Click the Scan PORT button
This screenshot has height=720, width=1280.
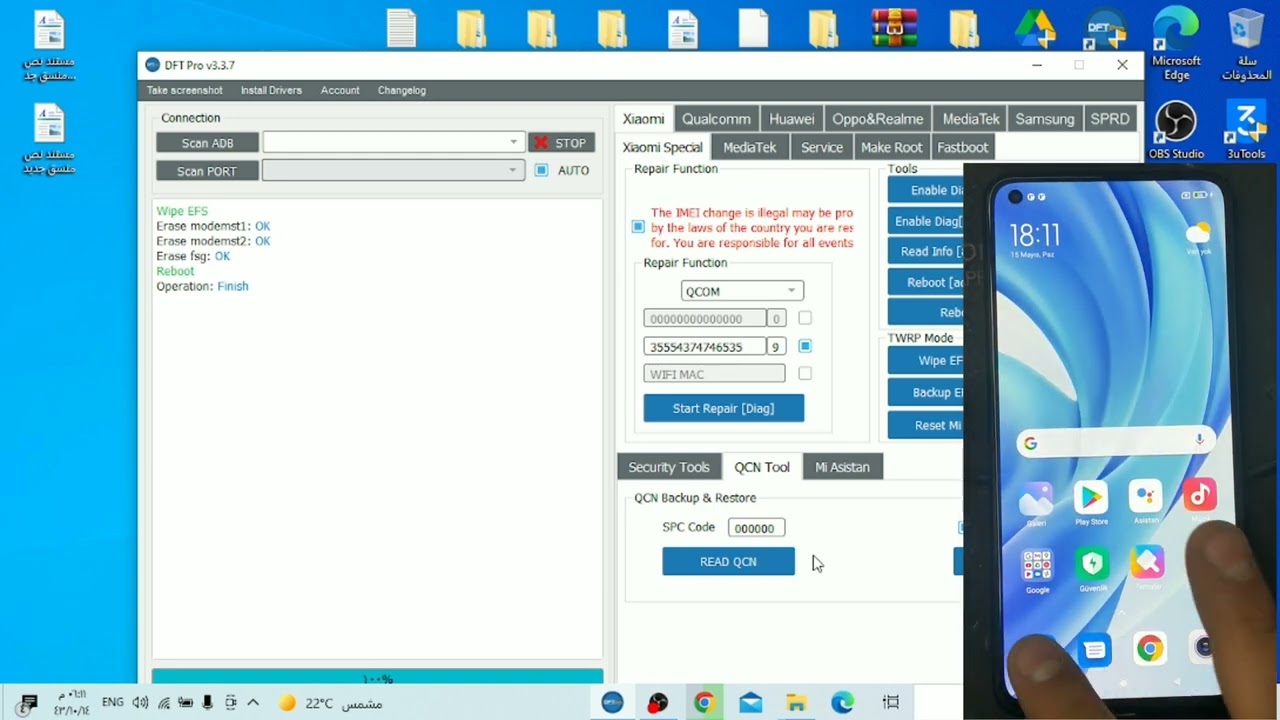click(x=207, y=171)
